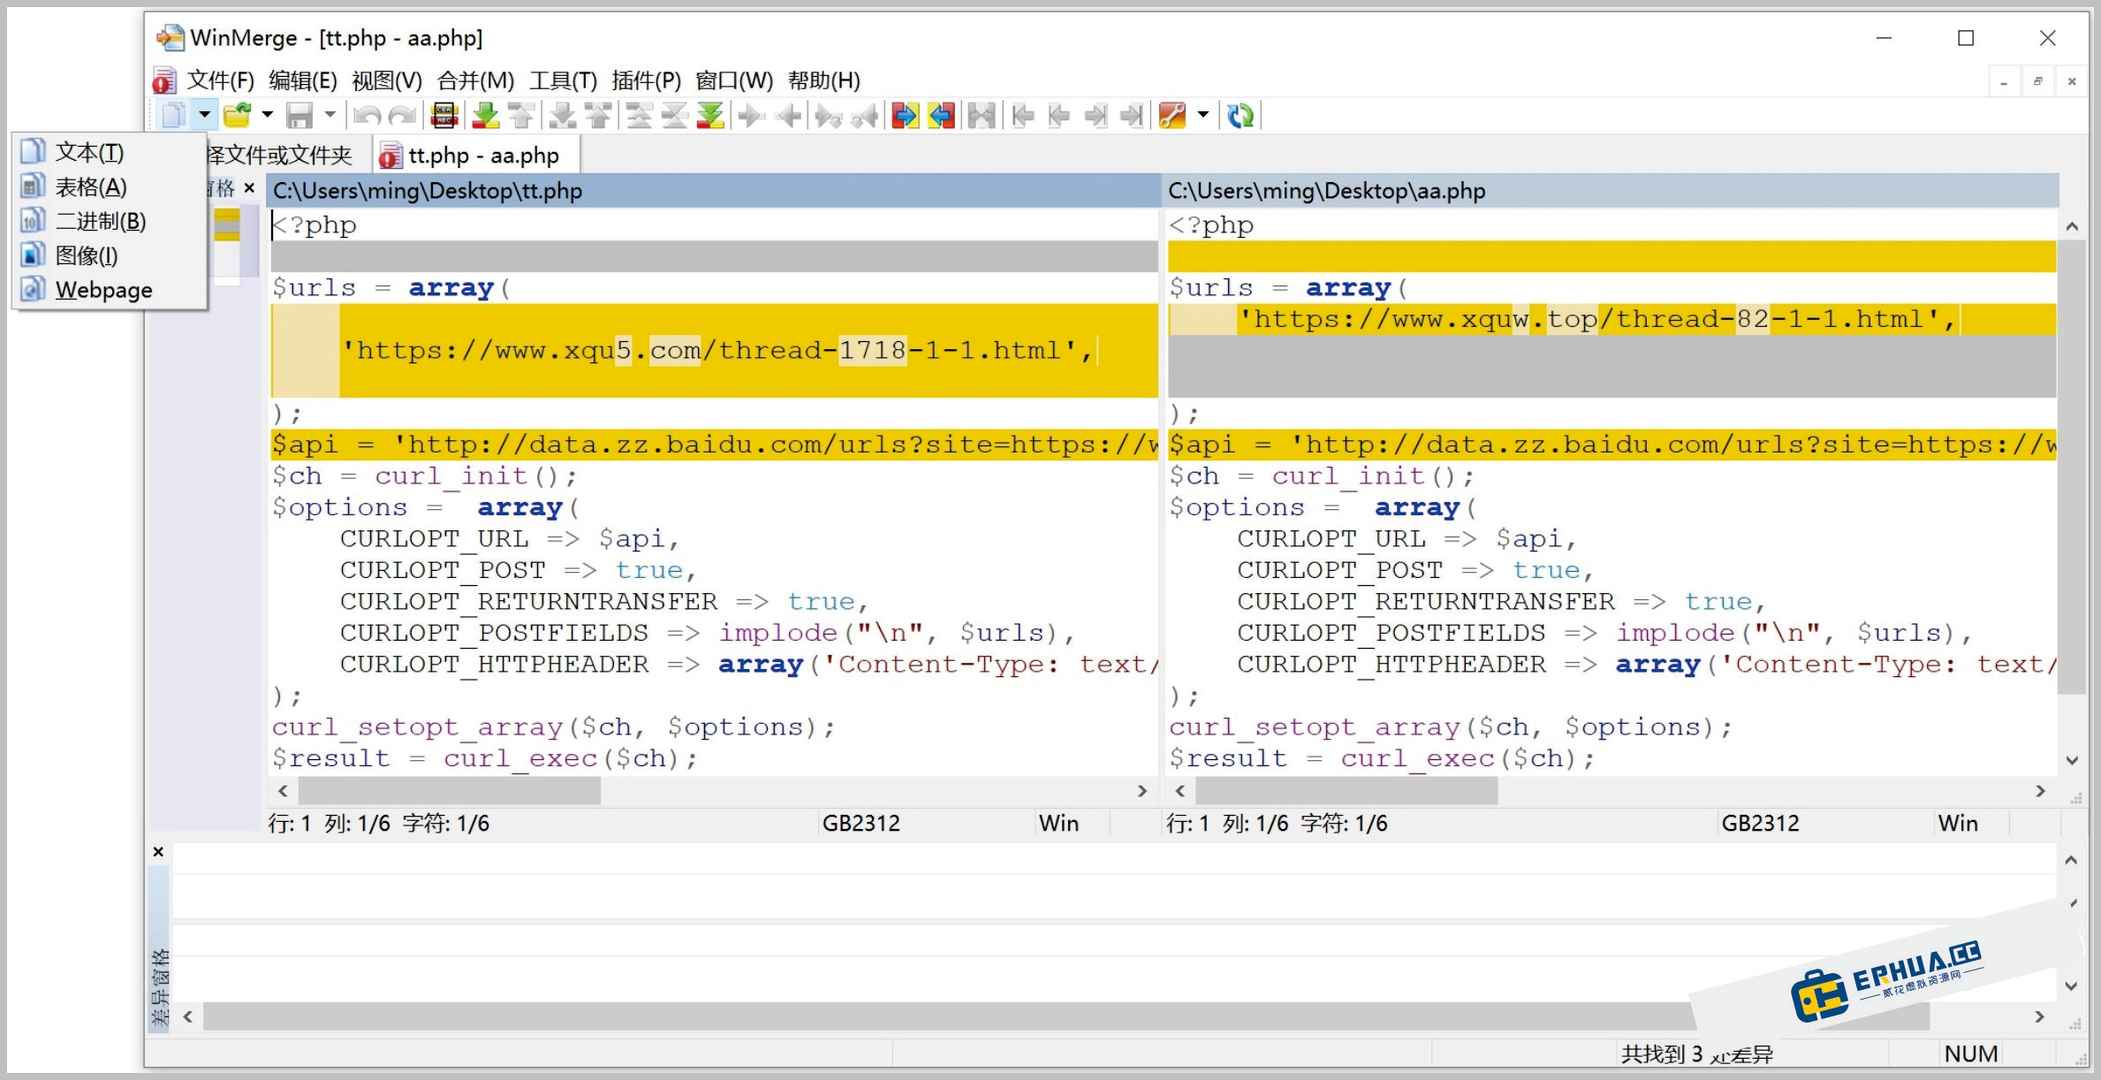
Task: Click the editor vertical scrollbar down arrow
Action: [2072, 760]
